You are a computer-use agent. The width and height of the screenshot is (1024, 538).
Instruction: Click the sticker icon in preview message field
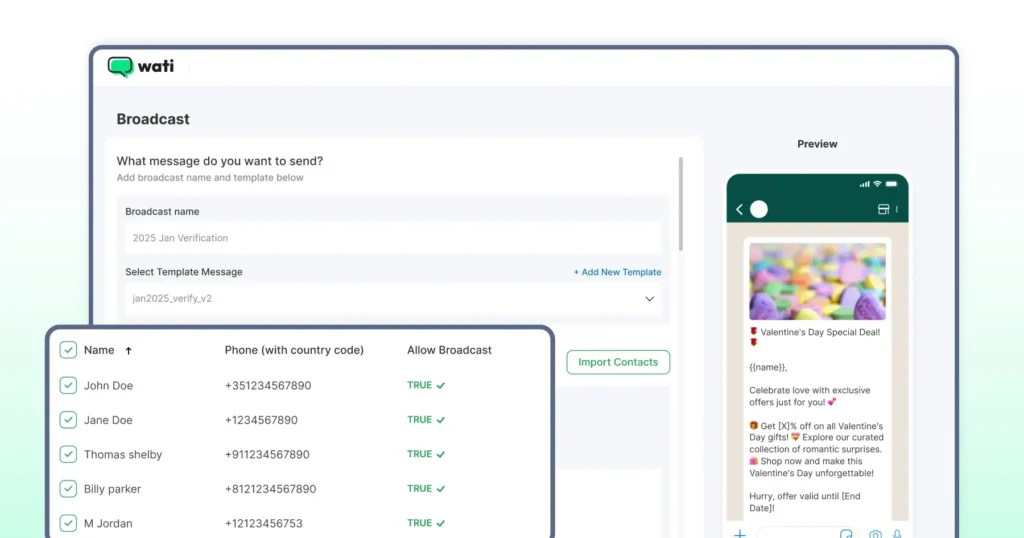(846, 534)
